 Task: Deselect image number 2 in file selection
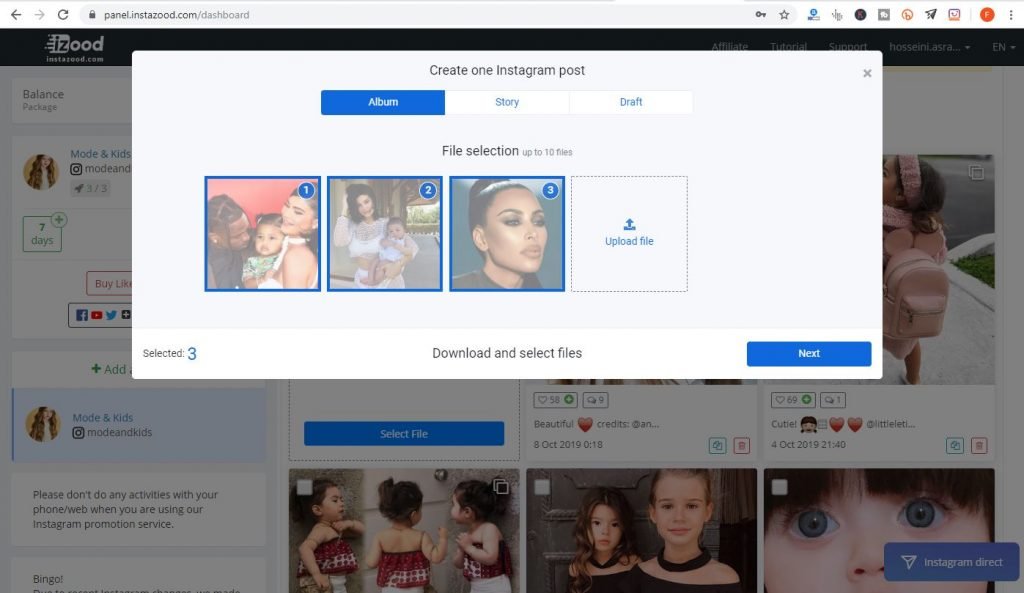click(x=385, y=233)
